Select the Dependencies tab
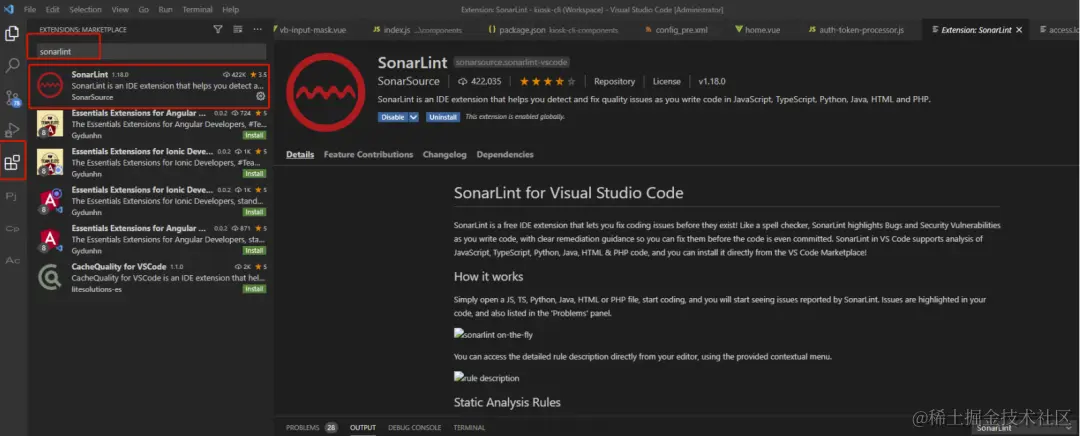Viewport: 1080px width, 436px height. pos(505,154)
